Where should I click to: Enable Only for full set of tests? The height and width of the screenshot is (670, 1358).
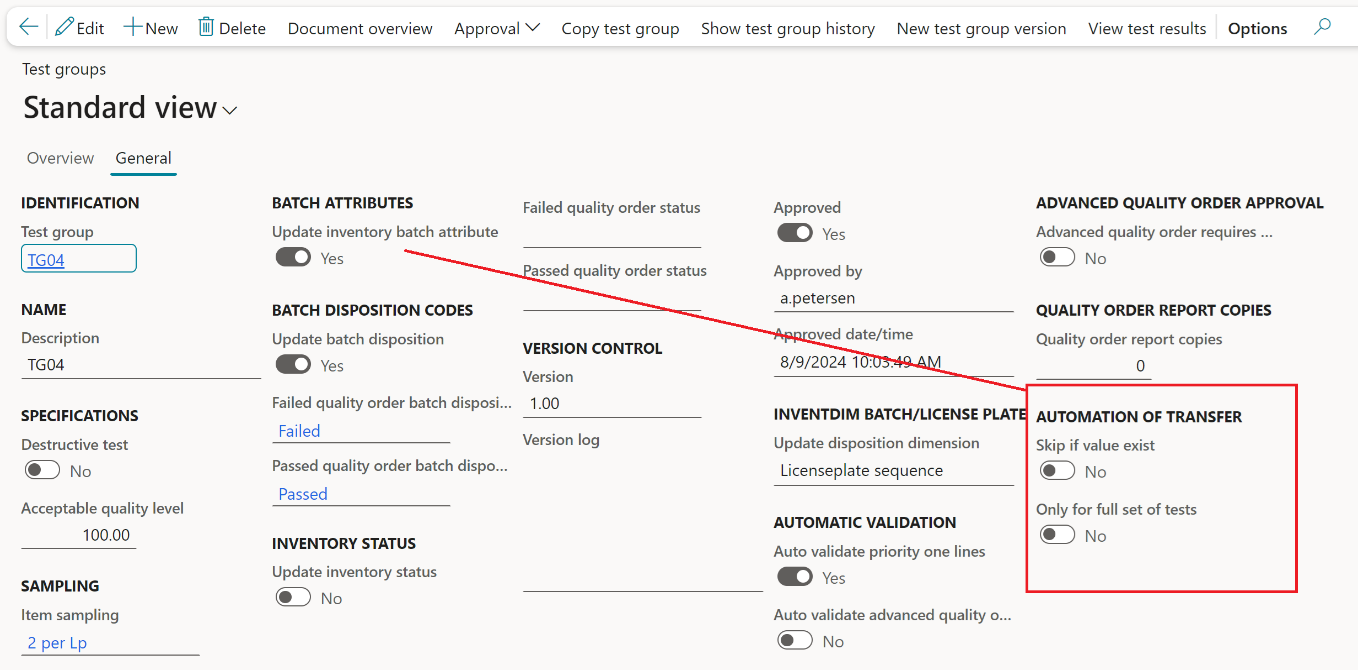pos(1057,535)
